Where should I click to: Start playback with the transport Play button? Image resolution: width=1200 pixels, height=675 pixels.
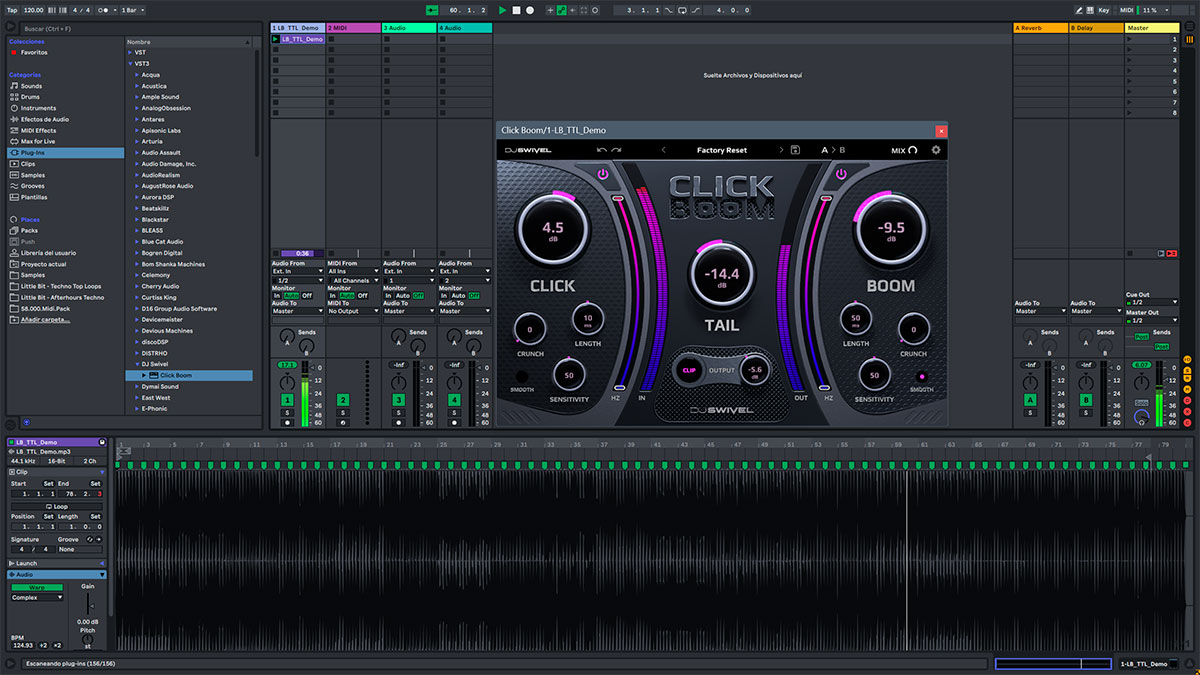coord(503,10)
